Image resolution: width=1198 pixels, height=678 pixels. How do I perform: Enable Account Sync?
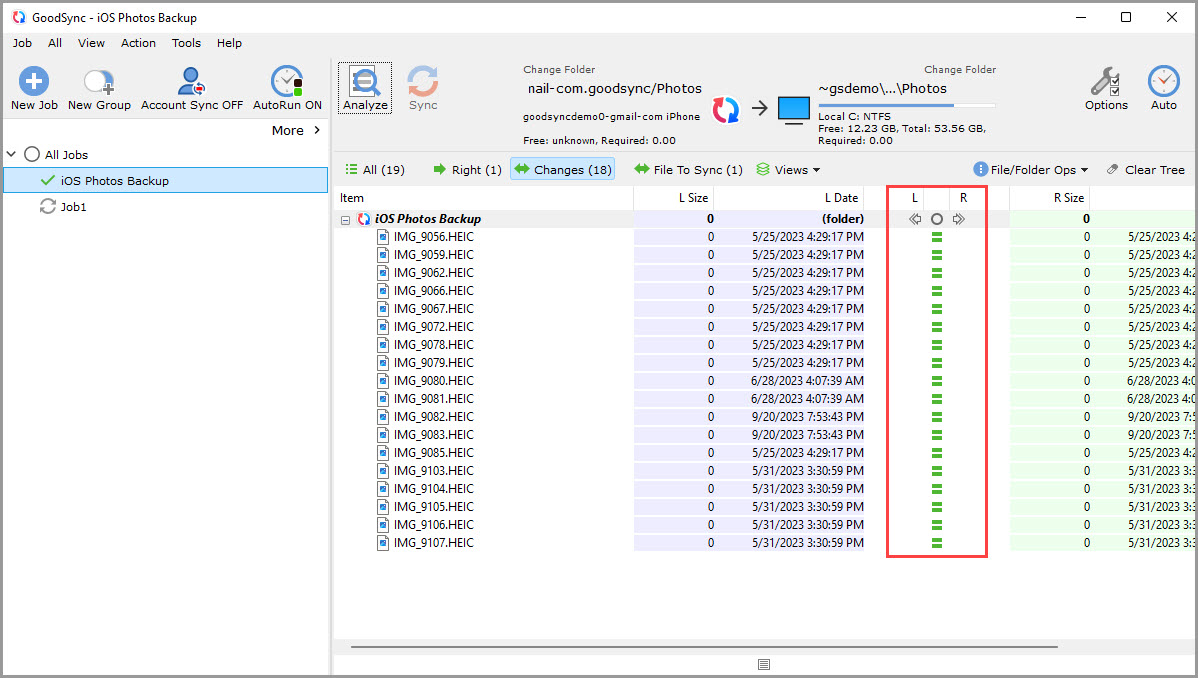190,87
